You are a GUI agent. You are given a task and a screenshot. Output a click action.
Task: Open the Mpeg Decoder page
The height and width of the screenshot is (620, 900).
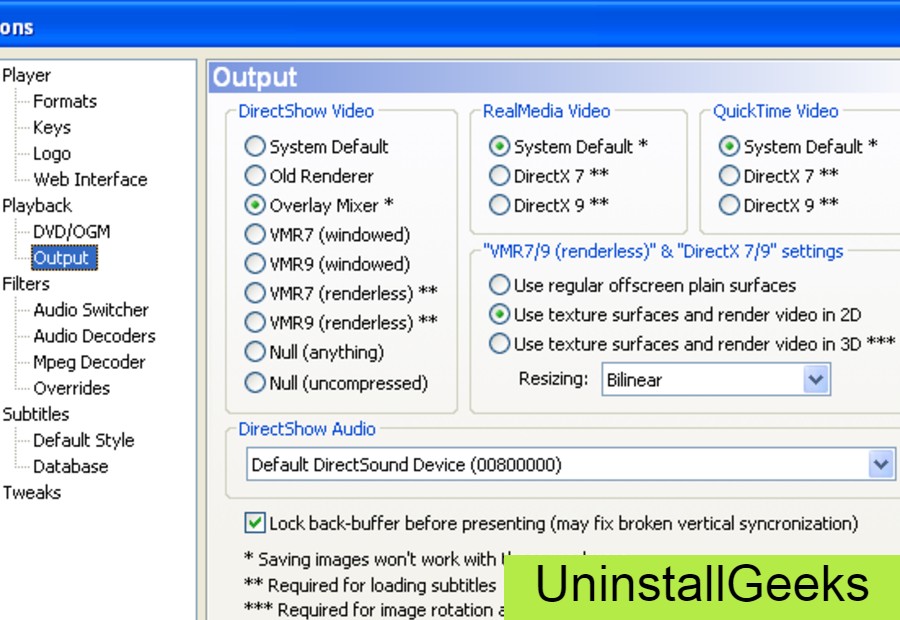click(89, 362)
